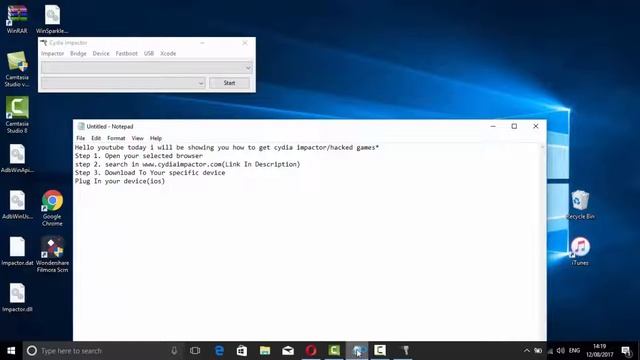Open Wondershare Filmora Scrn shortcut
The image size is (640, 360).
pos(52,254)
